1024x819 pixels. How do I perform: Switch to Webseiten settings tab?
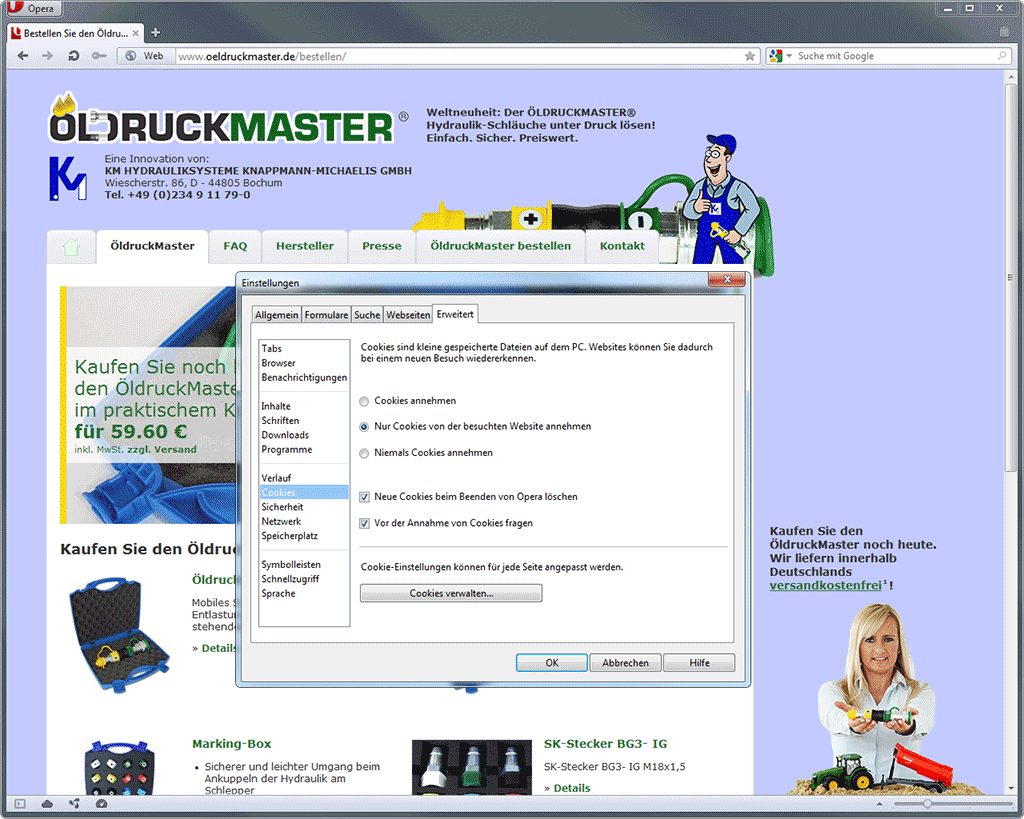(408, 315)
